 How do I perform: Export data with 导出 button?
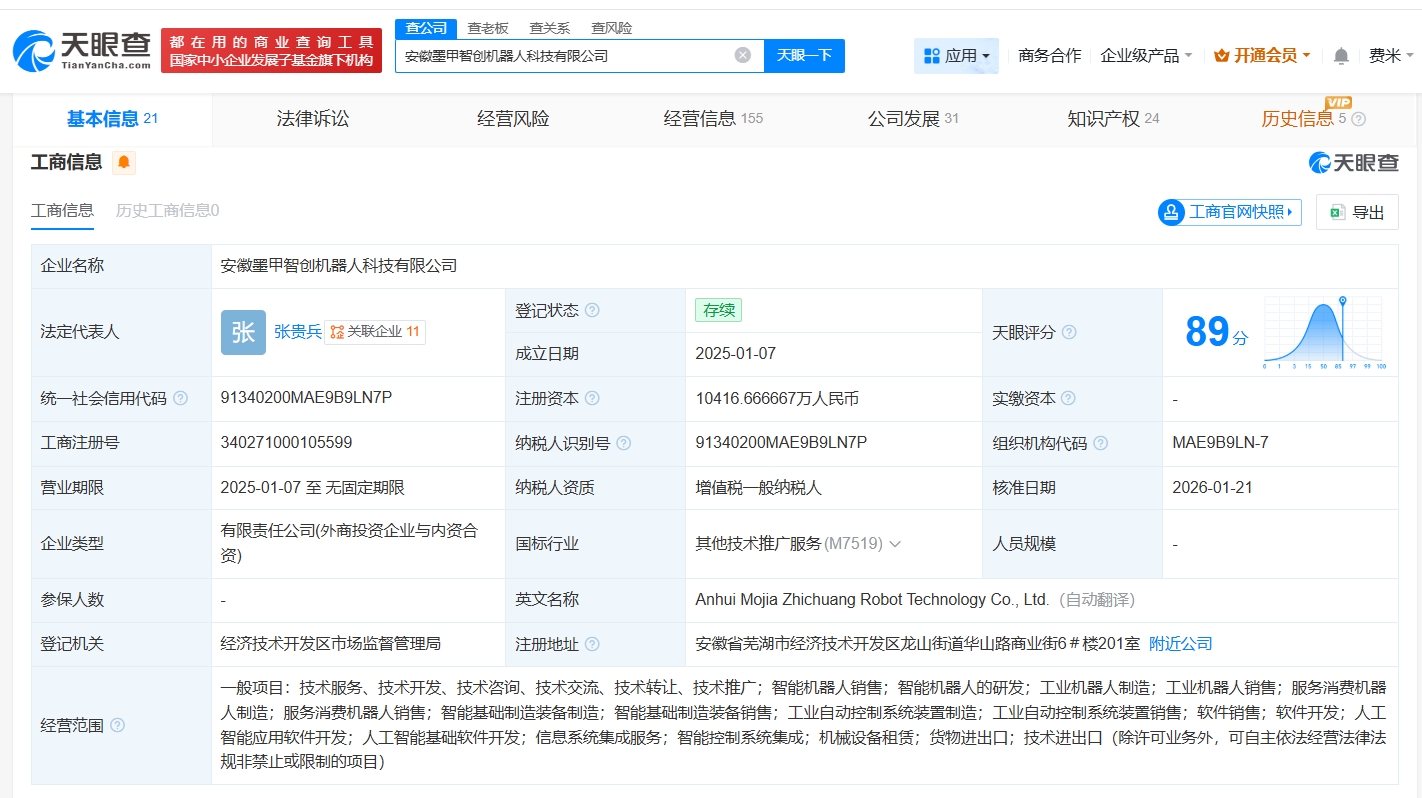1357,212
